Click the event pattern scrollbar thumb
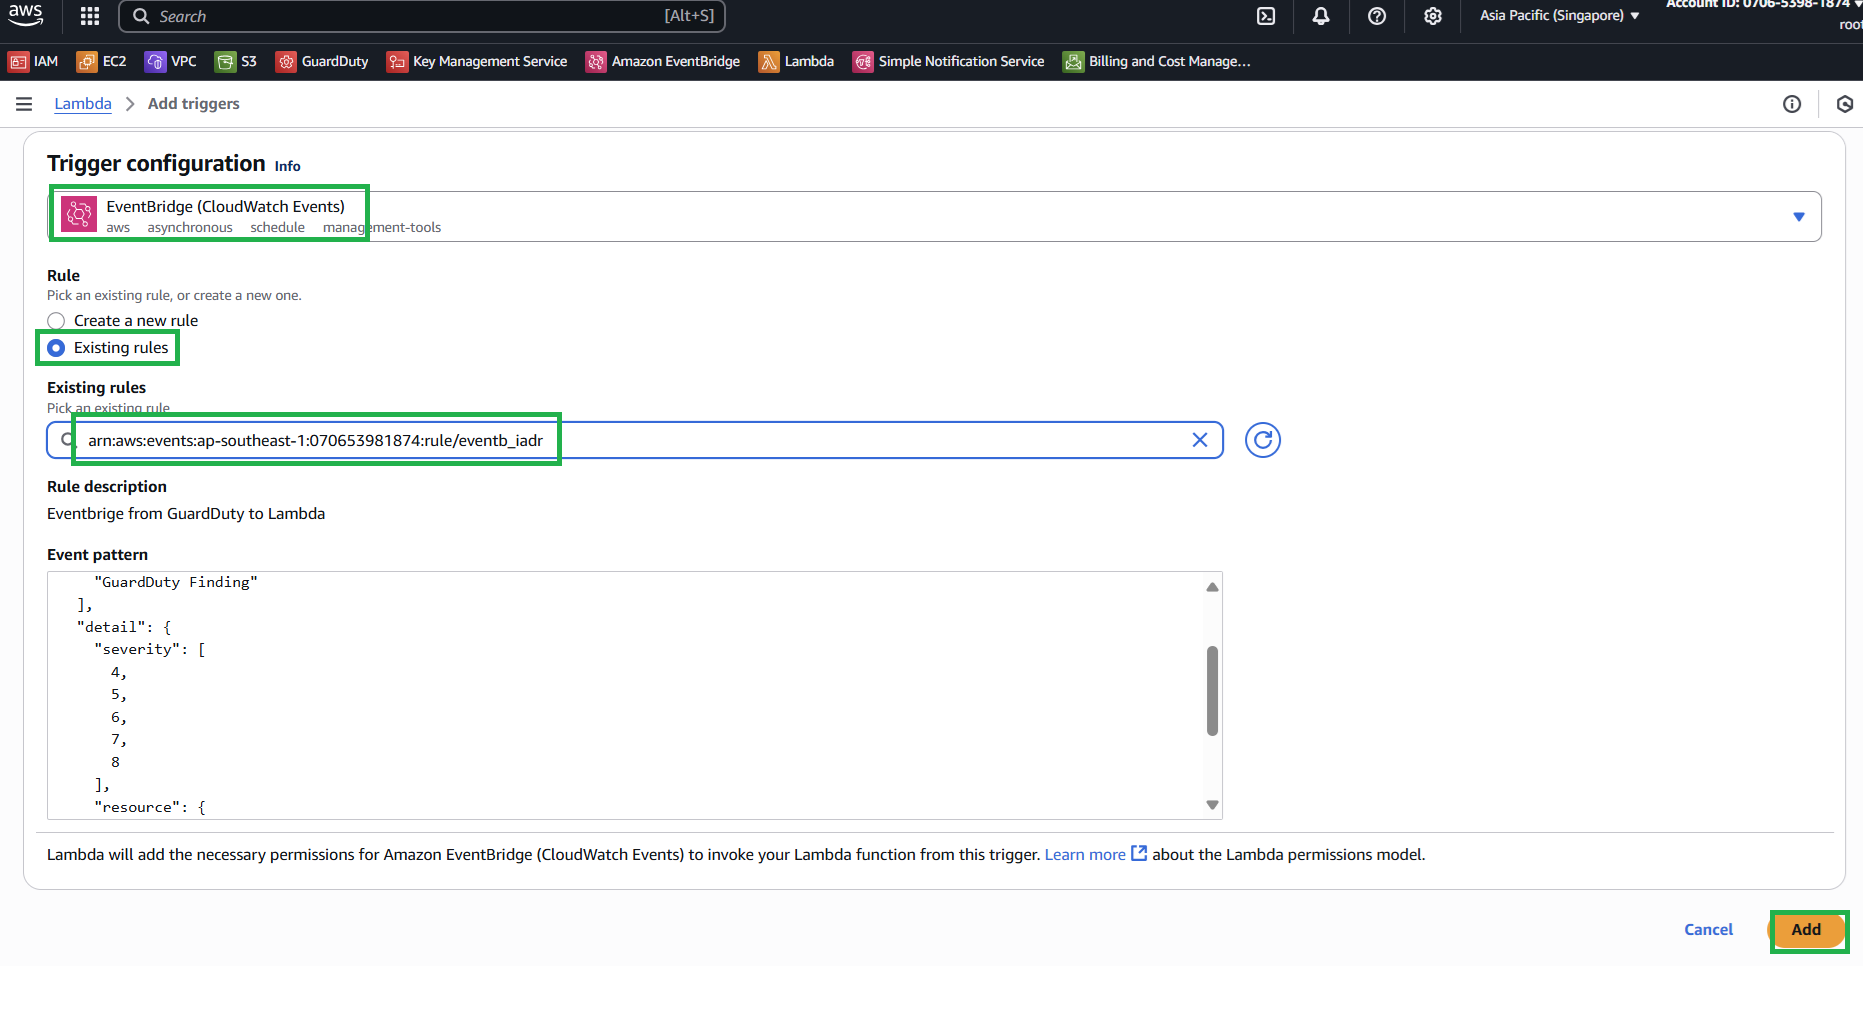 [1212, 691]
